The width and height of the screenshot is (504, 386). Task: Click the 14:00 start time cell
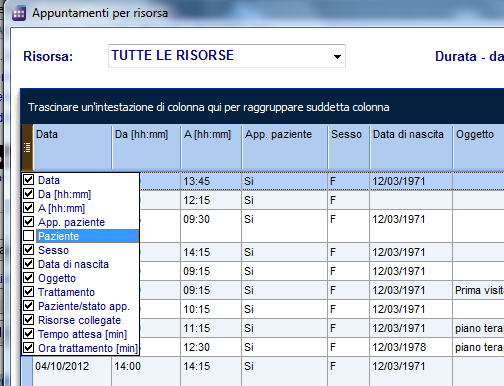(x=146, y=371)
